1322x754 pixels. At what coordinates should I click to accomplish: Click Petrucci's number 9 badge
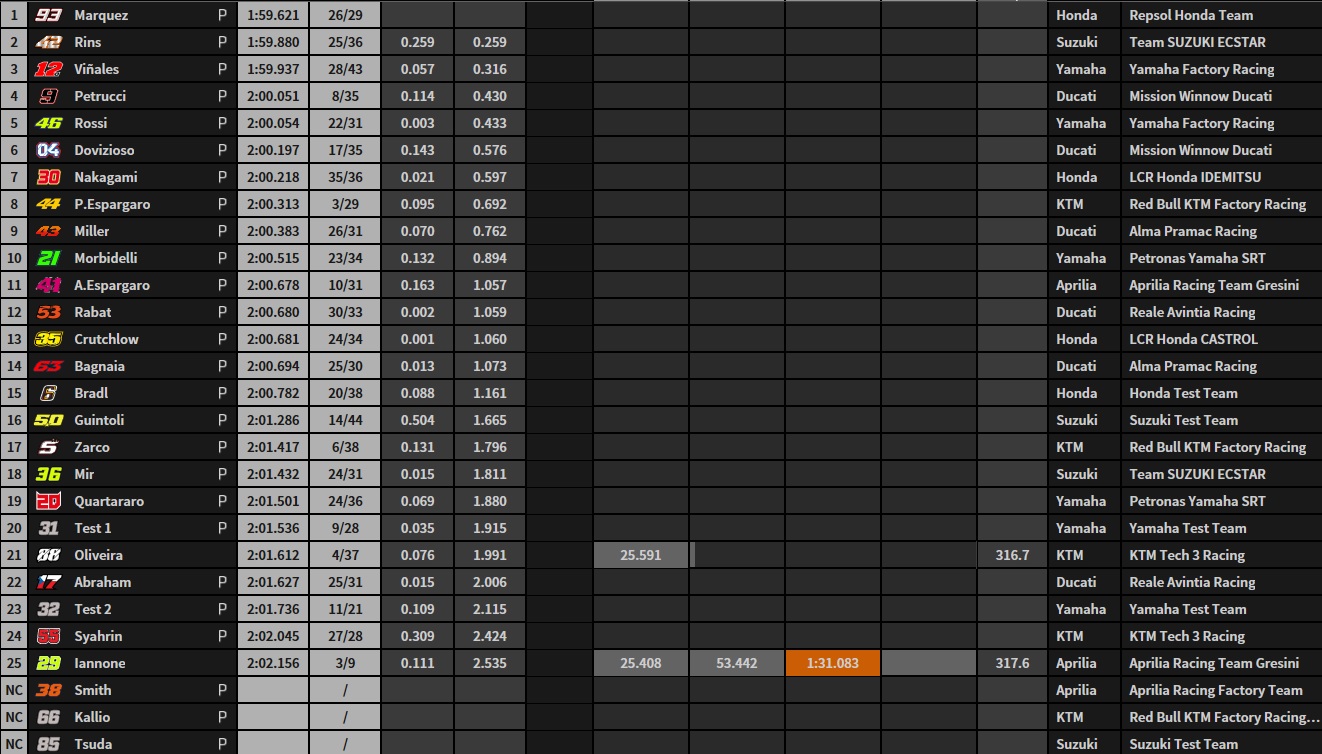tap(48, 96)
